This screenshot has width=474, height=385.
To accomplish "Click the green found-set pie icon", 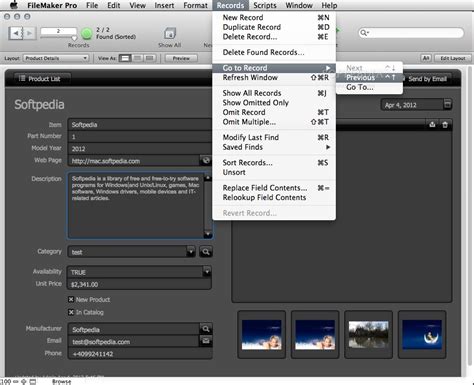I will tap(86, 34).
